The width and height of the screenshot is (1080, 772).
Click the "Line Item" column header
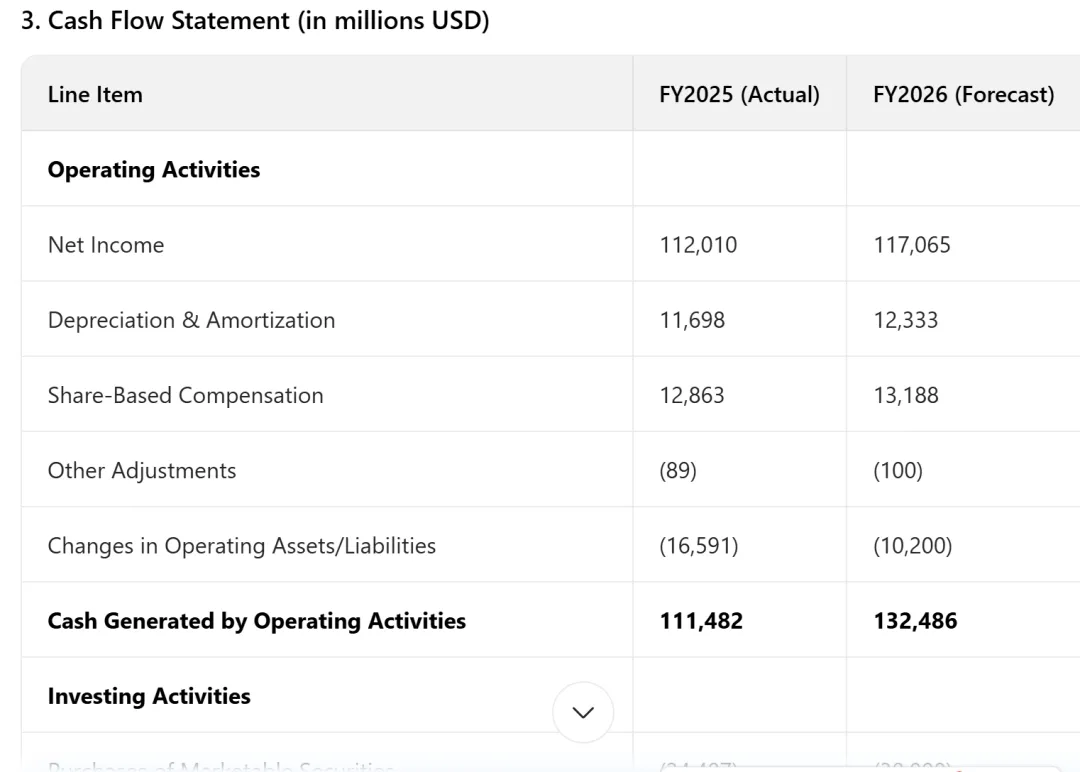point(95,95)
